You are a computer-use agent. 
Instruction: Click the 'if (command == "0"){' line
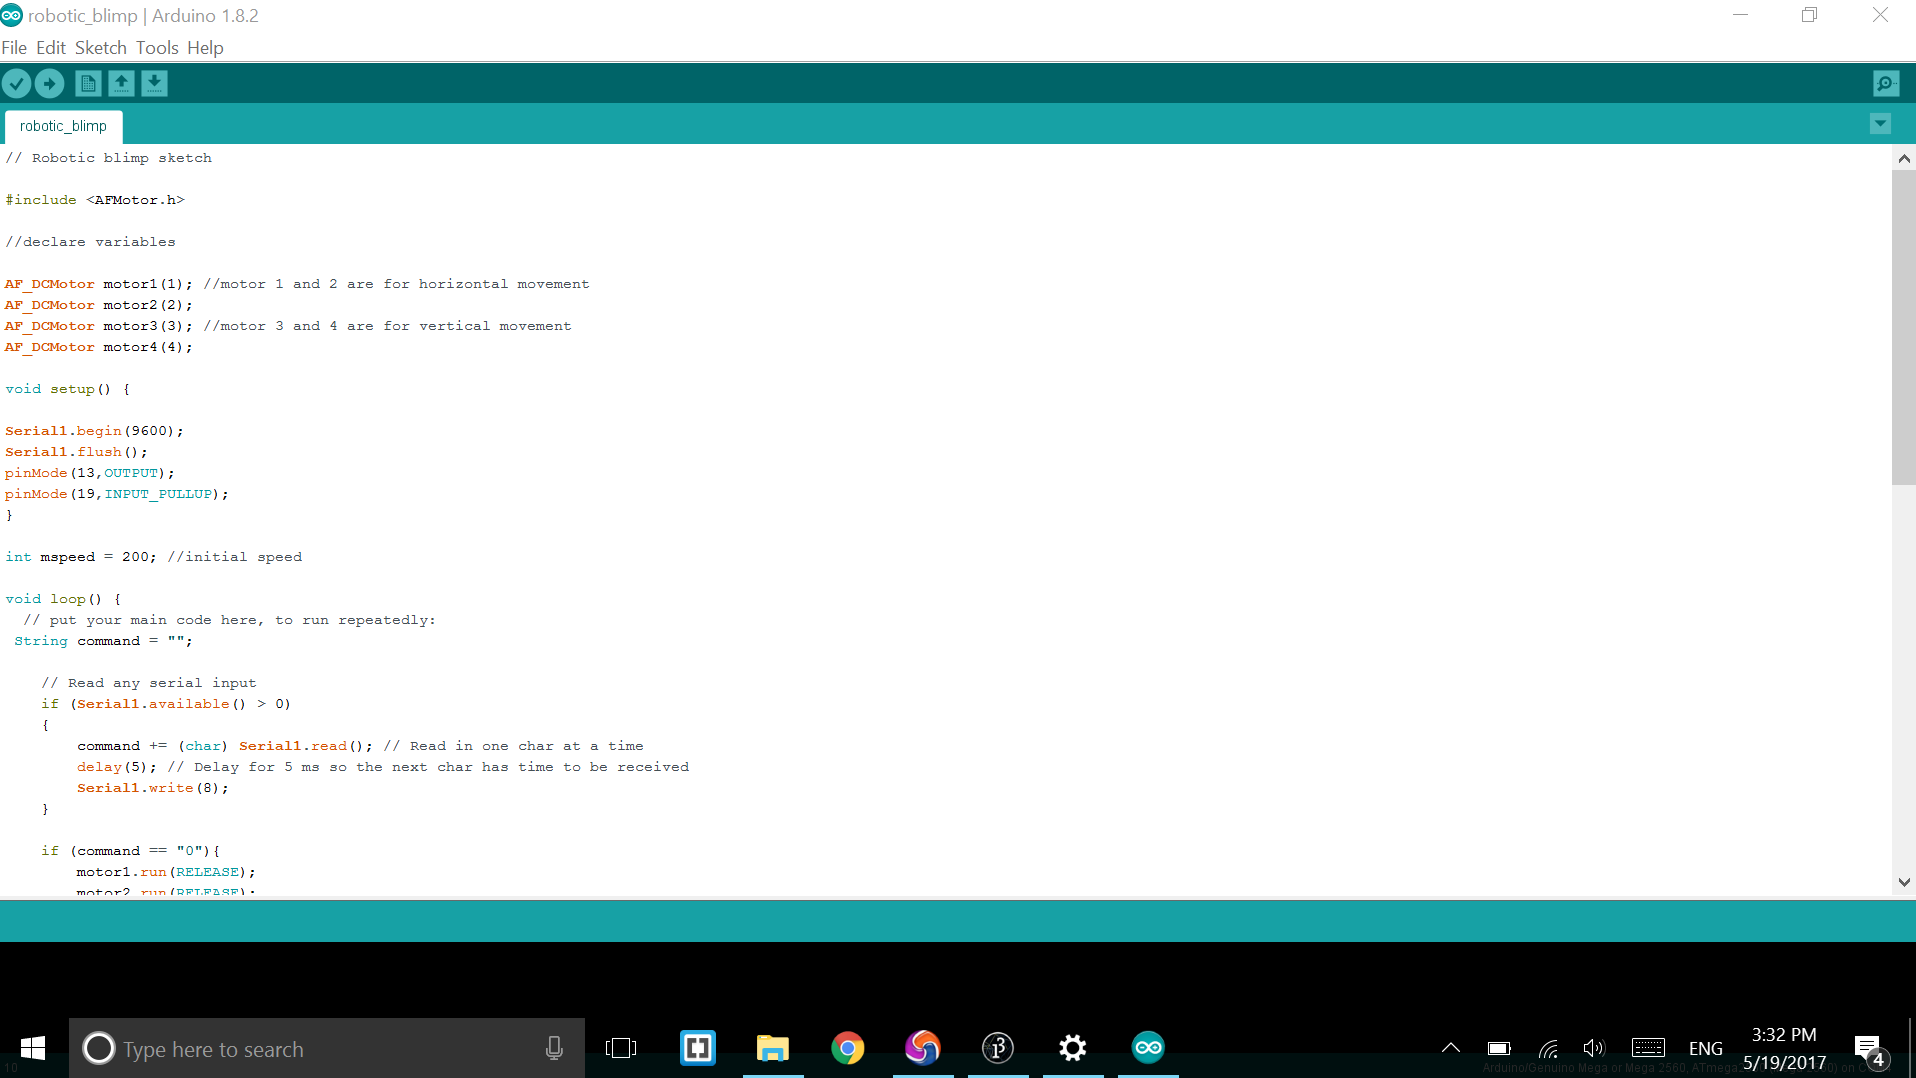click(x=130, y=851)
